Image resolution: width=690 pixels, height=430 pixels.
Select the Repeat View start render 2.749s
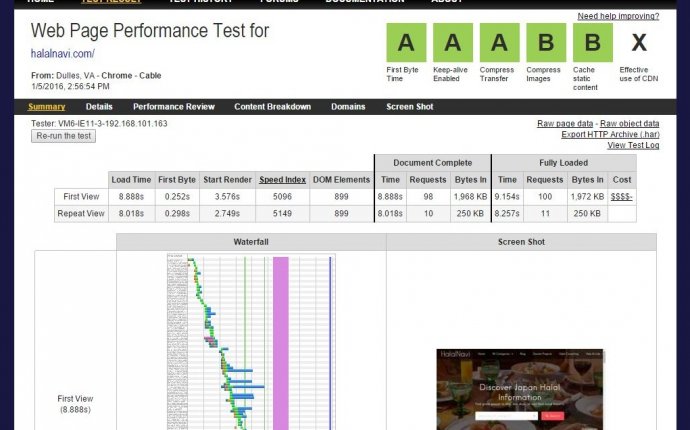227,213
